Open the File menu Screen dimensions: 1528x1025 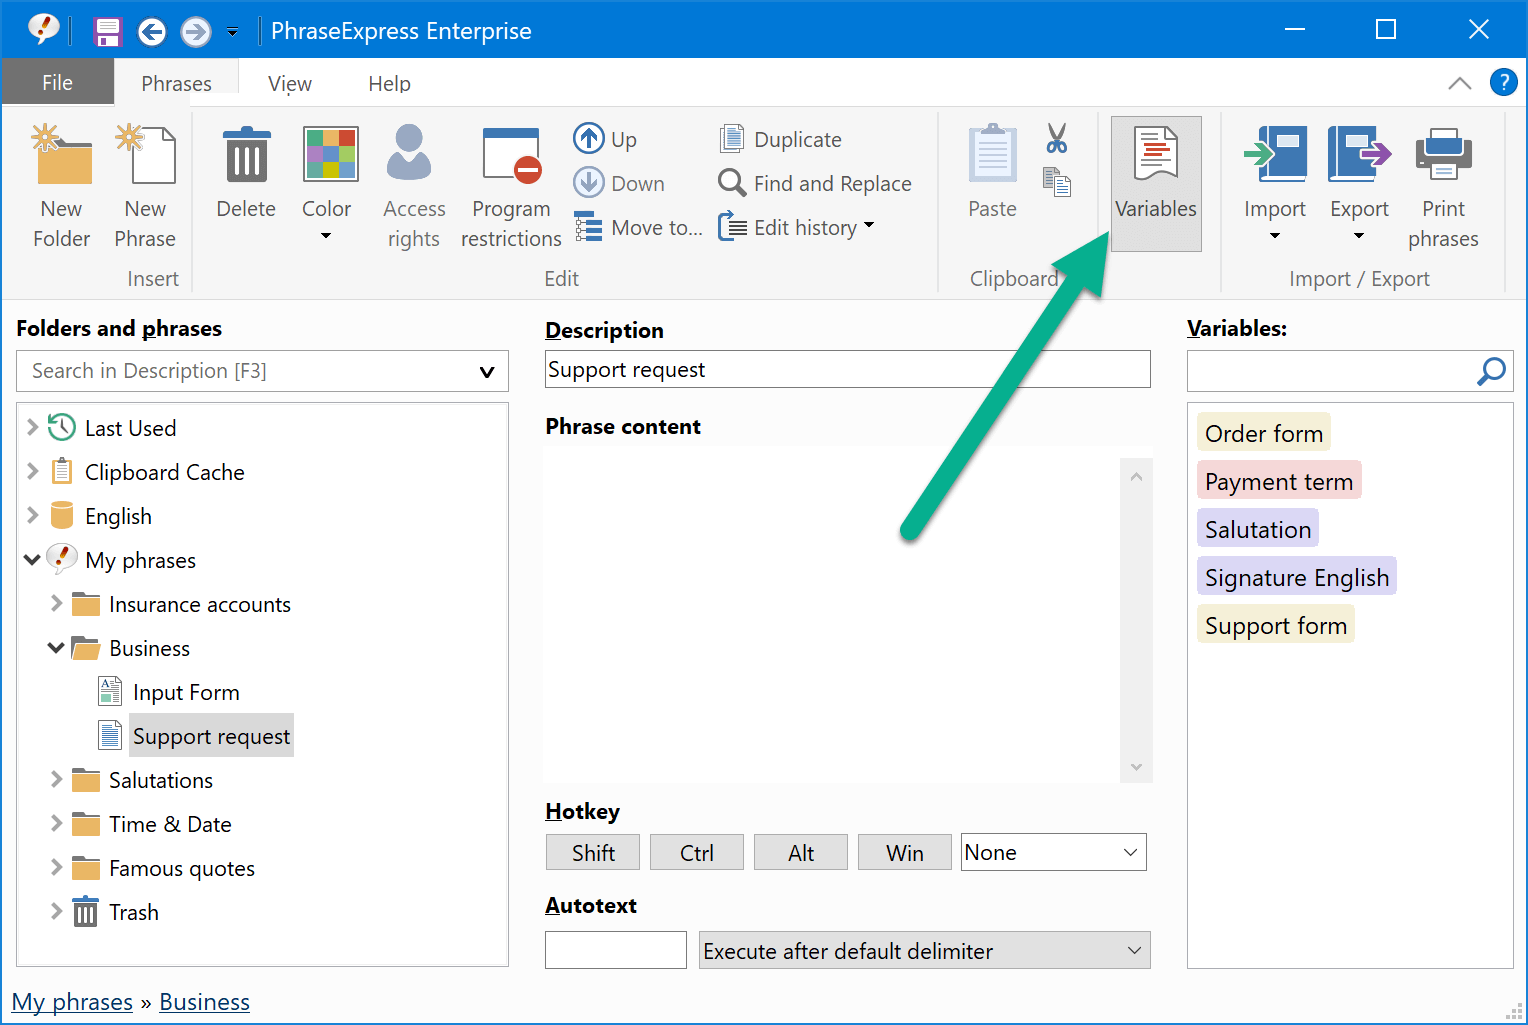(x=57, y=82)
